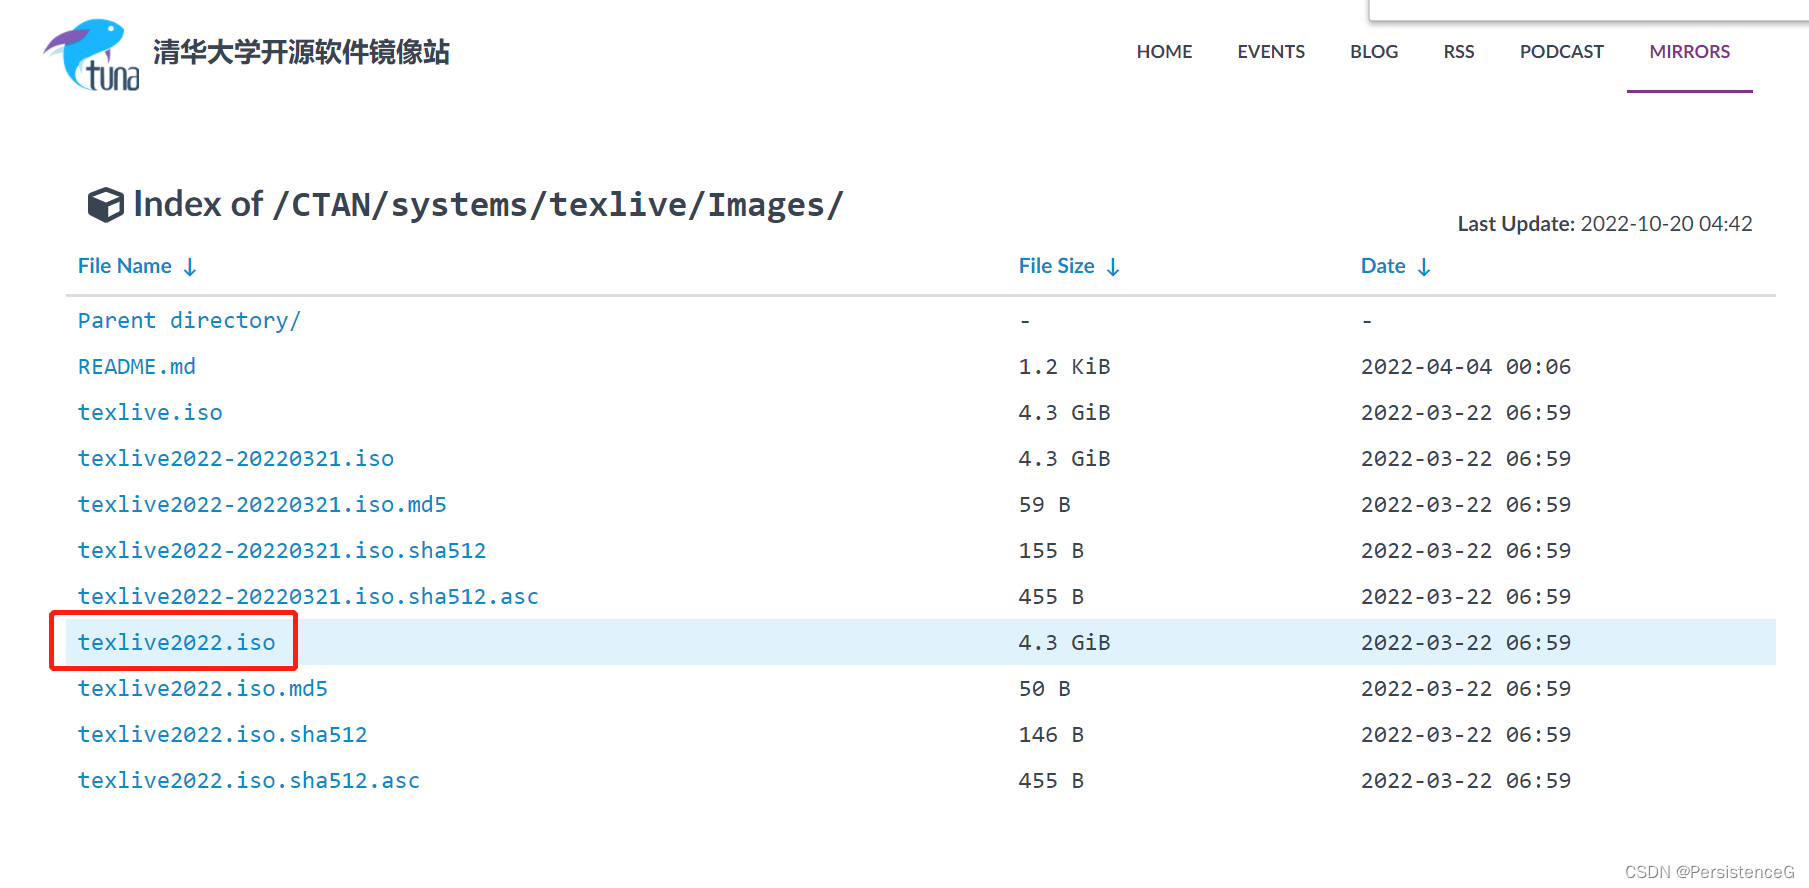
Task: Download texlive.iso
Action: coord(150,413)
